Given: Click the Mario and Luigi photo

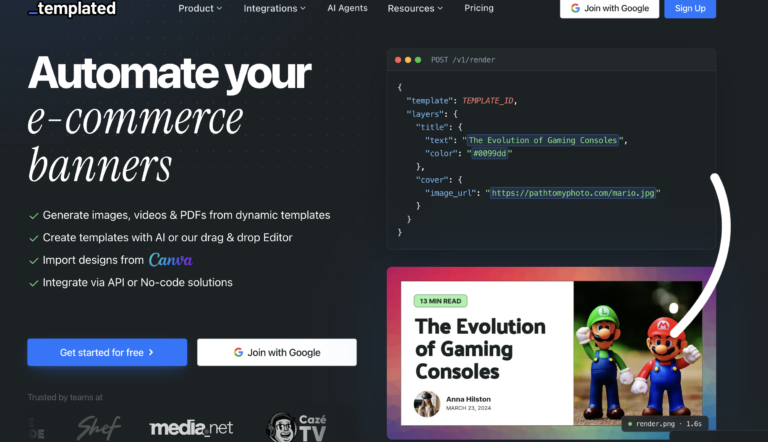Looking at the screenshot, I should point(637,353).
